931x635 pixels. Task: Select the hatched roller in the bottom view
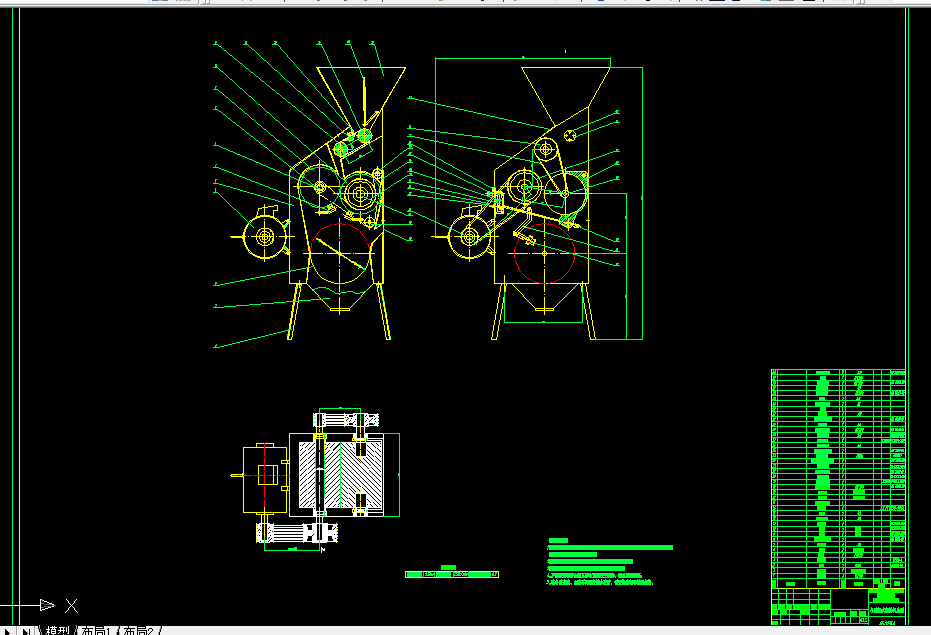coord(341,475)
